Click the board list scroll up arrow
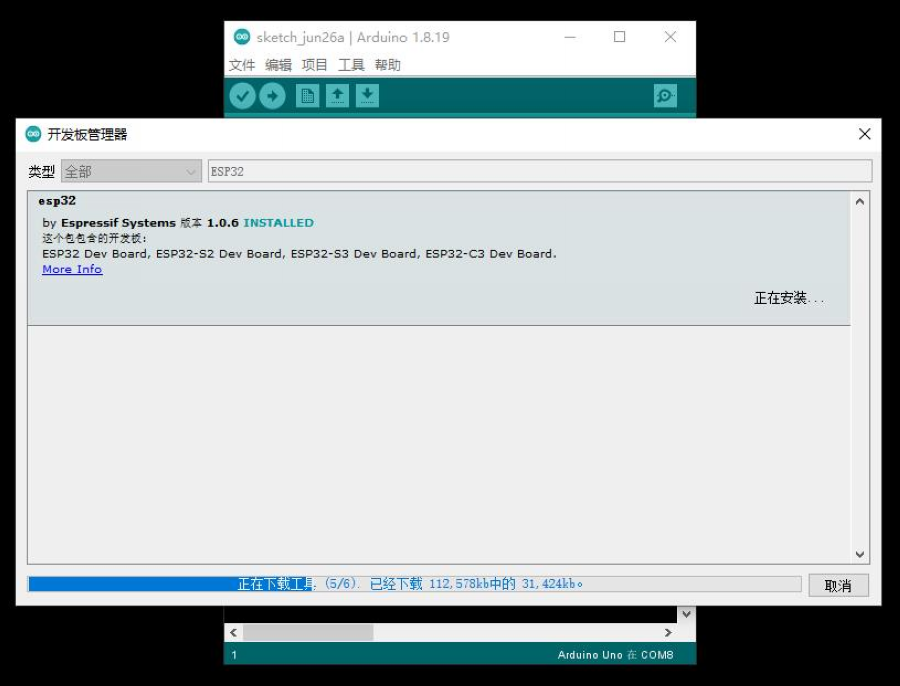The height and width of the screenshot is (686, 900). coord(860,201)
